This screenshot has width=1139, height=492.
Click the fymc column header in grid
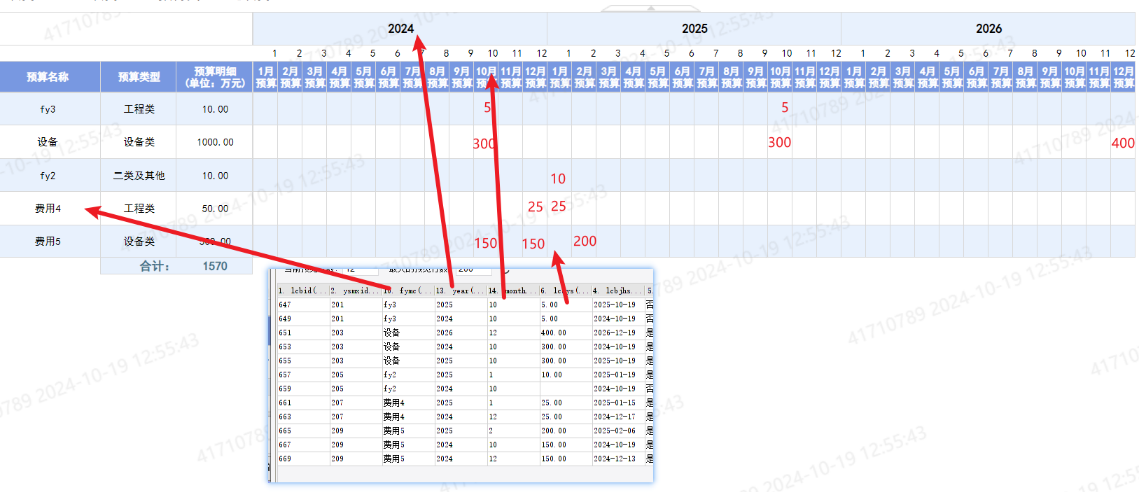point(408,290)
